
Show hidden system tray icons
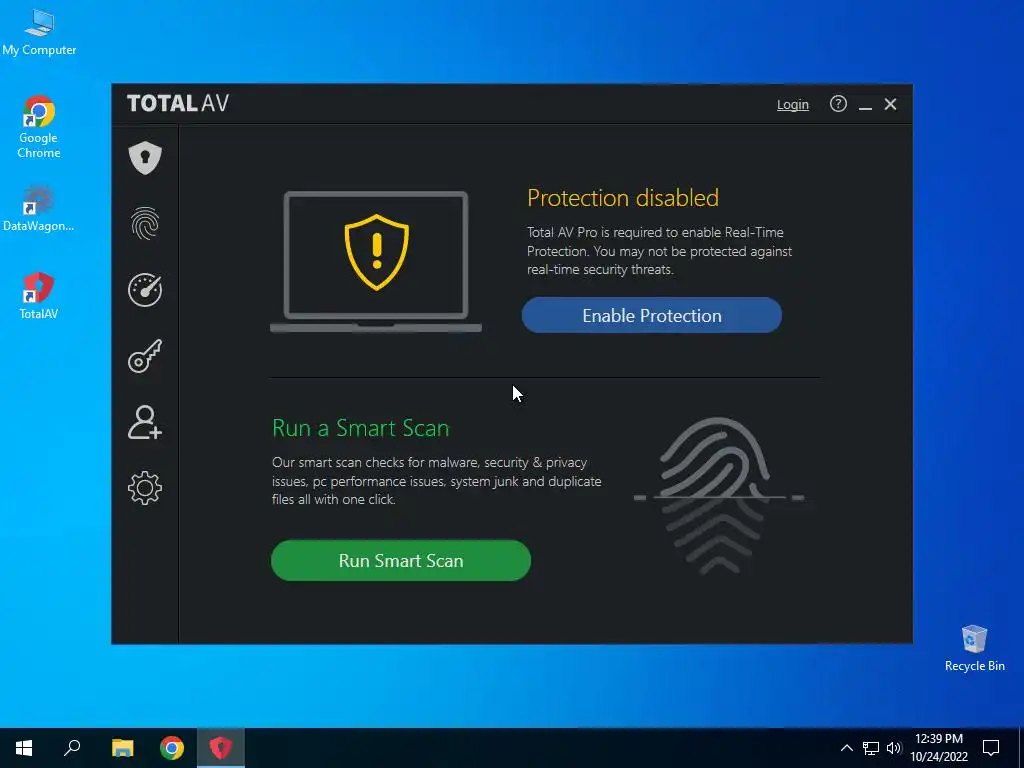846,748
